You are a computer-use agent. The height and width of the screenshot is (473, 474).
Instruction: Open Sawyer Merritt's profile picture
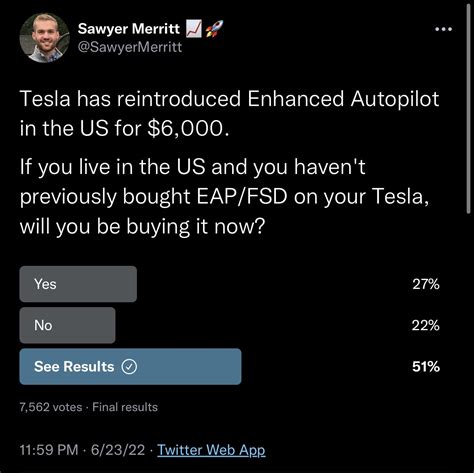(x=44, y=38)
